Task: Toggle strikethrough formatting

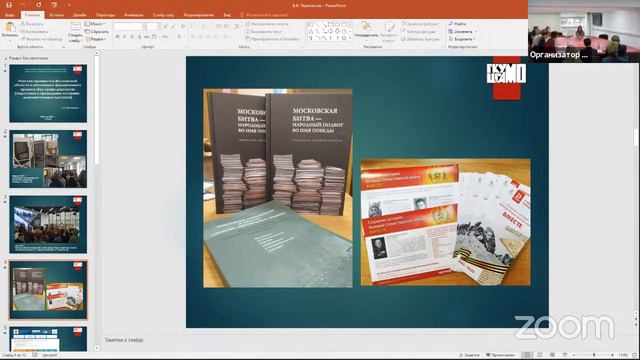Action: 146,37
